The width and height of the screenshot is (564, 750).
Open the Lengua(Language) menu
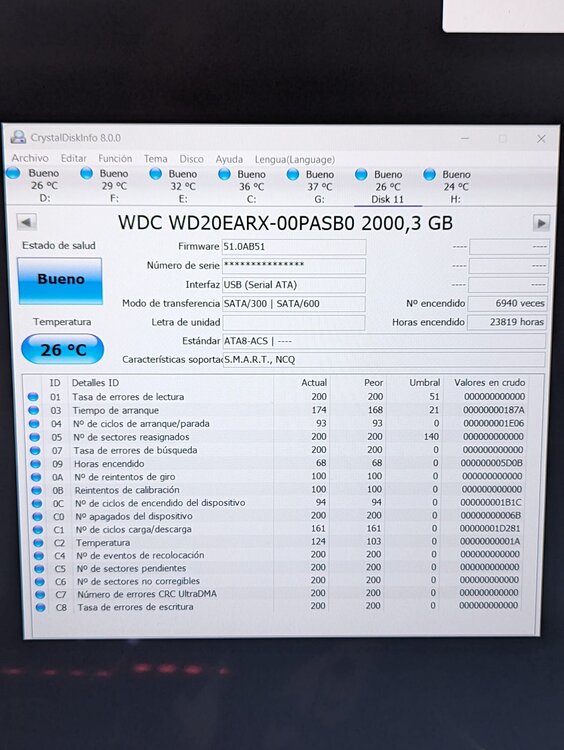click(x=295, y=159)
